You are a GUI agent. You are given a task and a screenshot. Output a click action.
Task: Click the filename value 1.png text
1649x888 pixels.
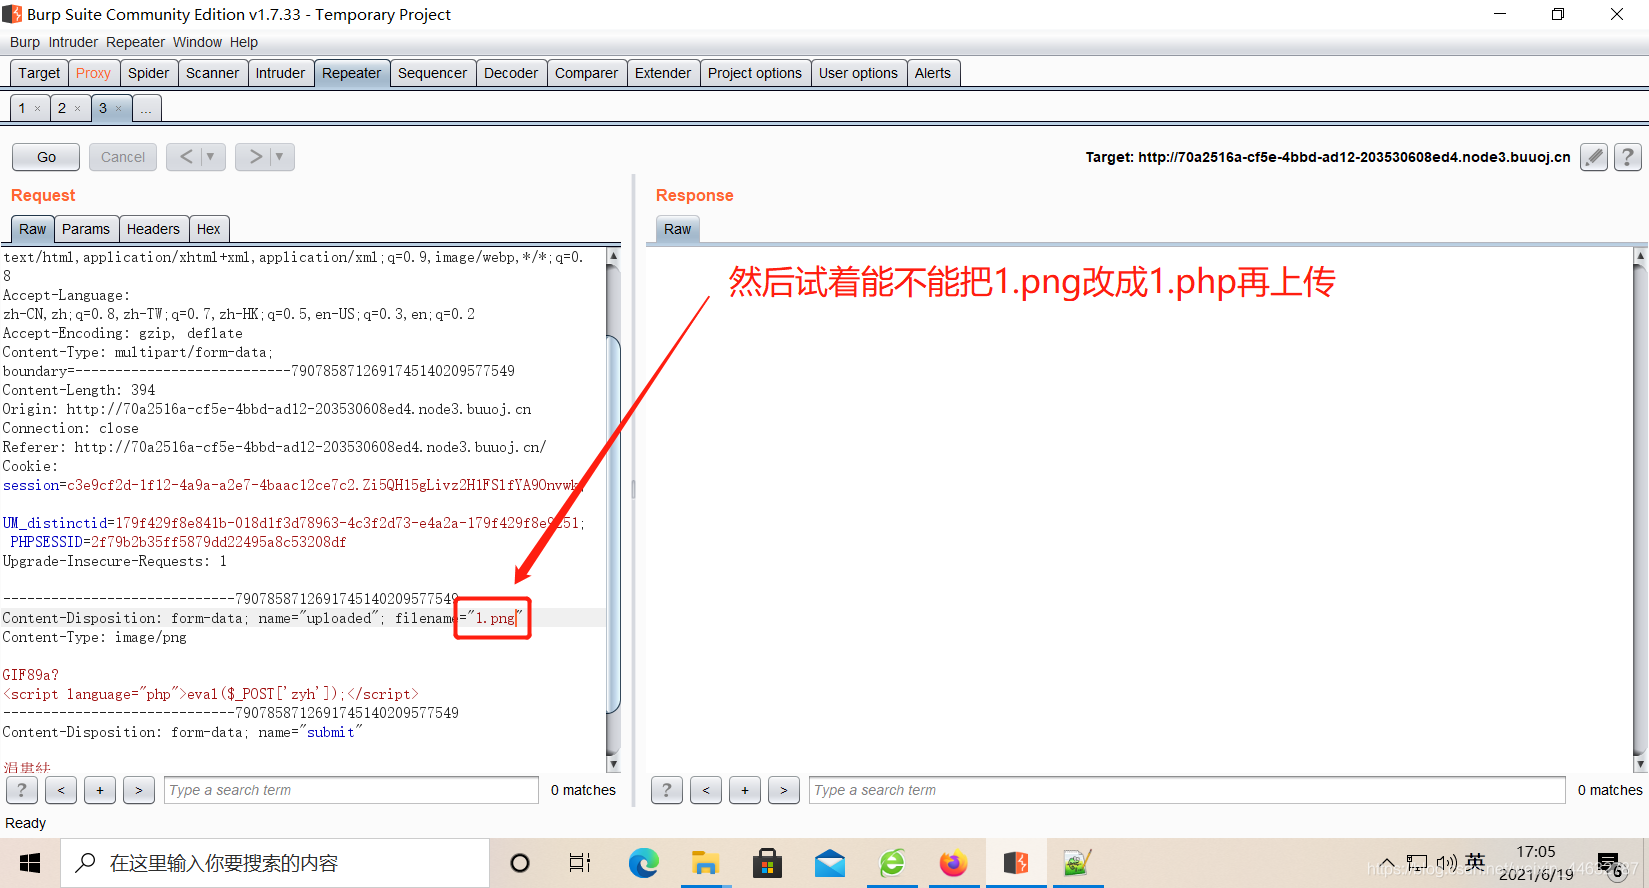495,618
